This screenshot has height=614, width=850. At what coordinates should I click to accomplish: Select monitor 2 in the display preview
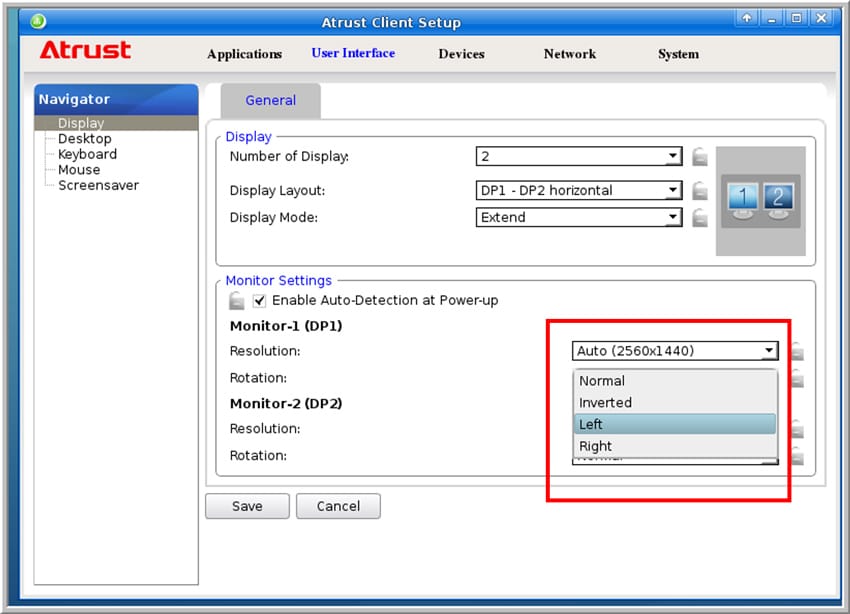tap(778, 200)
